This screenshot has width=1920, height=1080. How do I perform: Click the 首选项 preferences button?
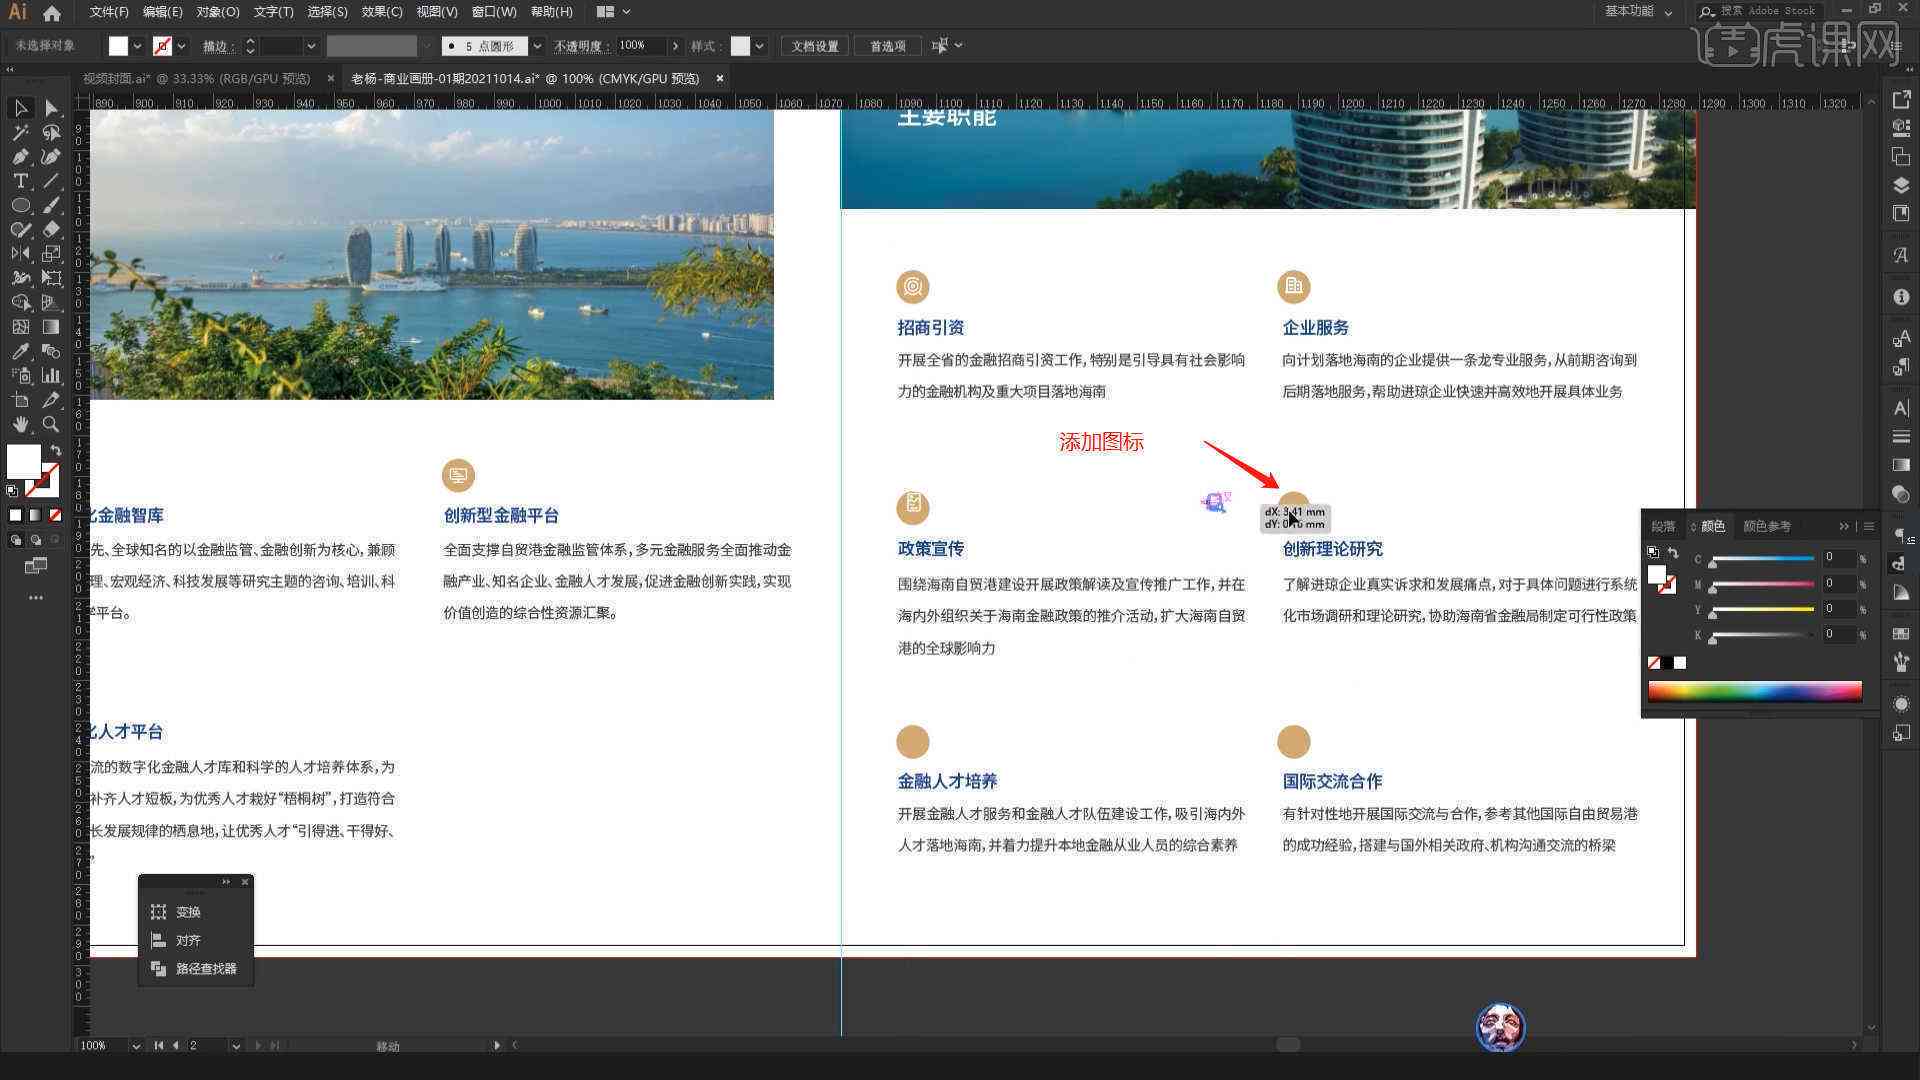(887, 46)
